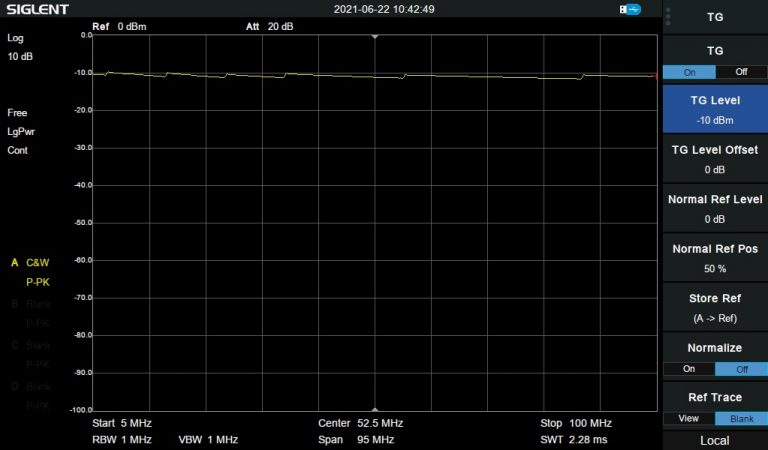
Task: Click the three-dot menu handle beside TG
Action: [668, 17]
